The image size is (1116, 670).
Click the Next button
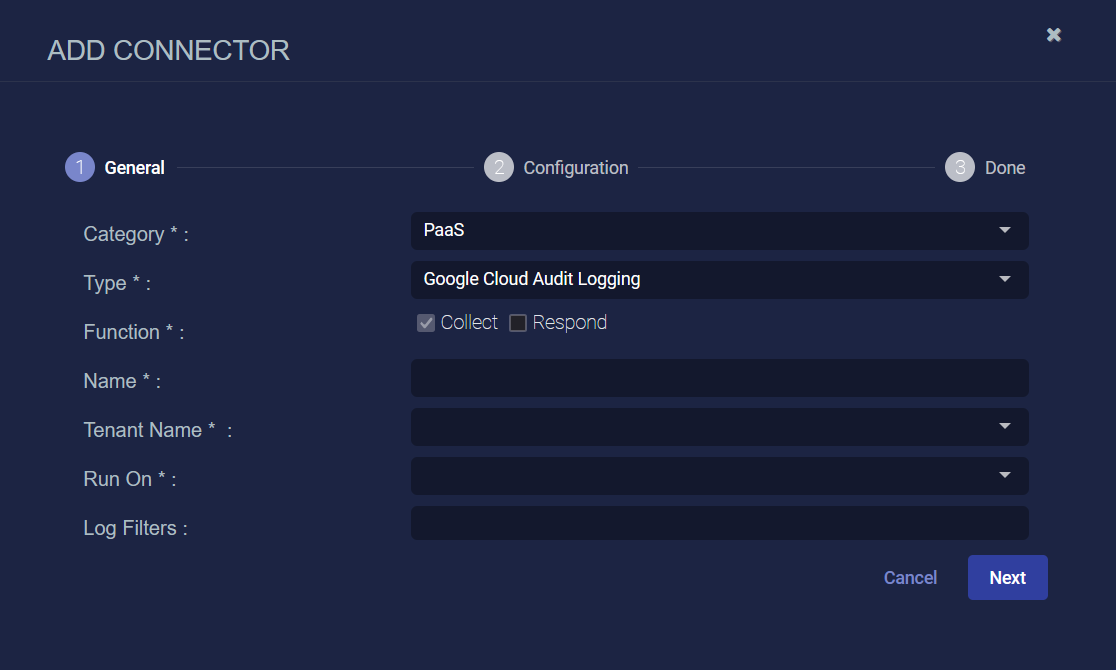(1007, 577)
